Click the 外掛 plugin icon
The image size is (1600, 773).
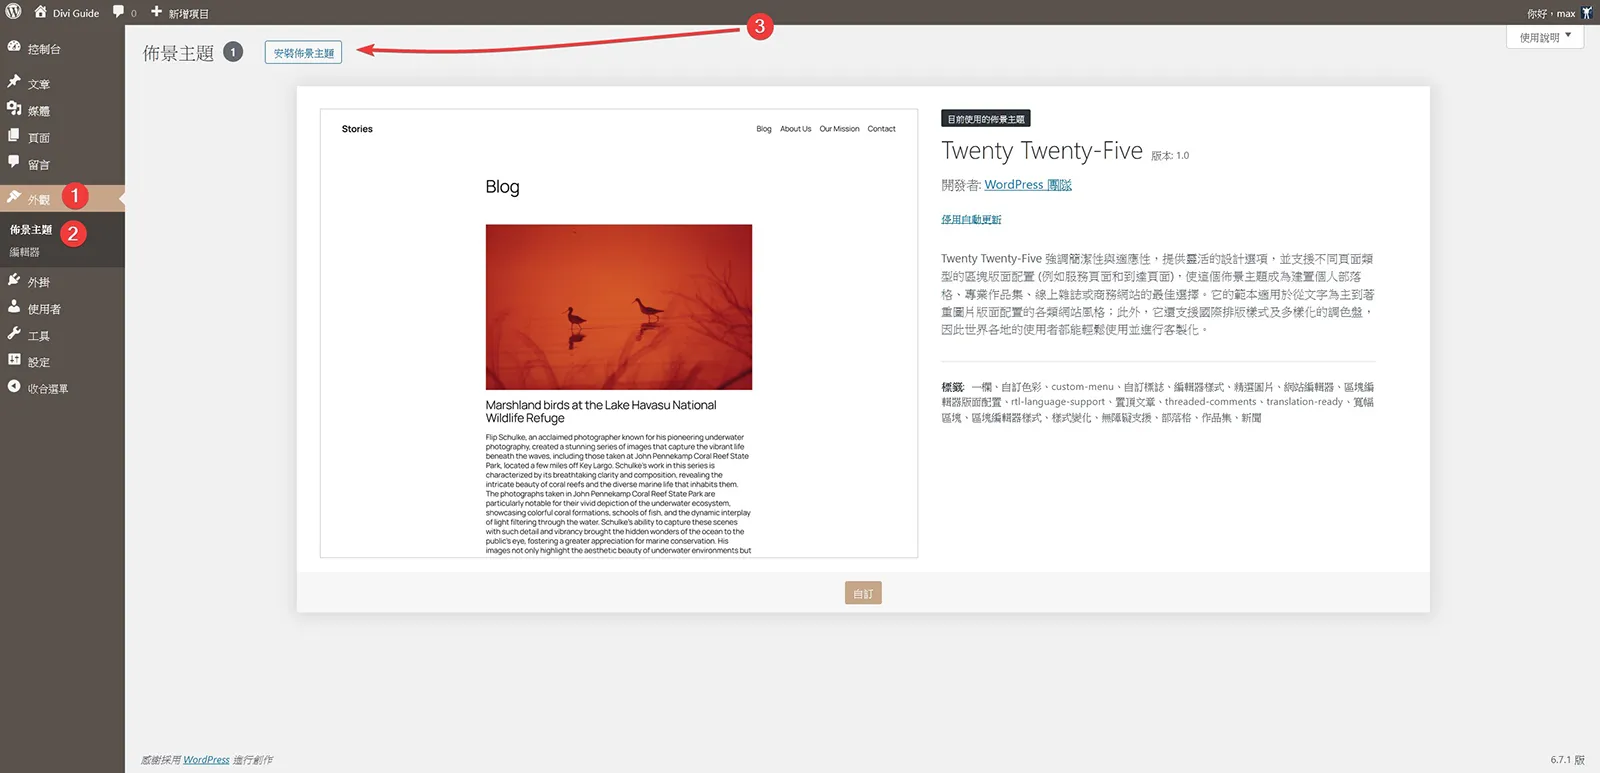[x=14, y=280]
